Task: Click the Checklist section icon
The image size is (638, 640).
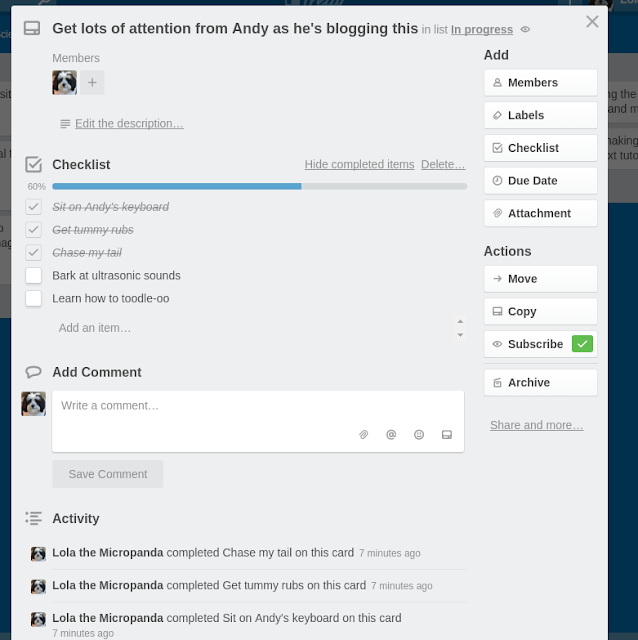Action: tap(33, 164)
